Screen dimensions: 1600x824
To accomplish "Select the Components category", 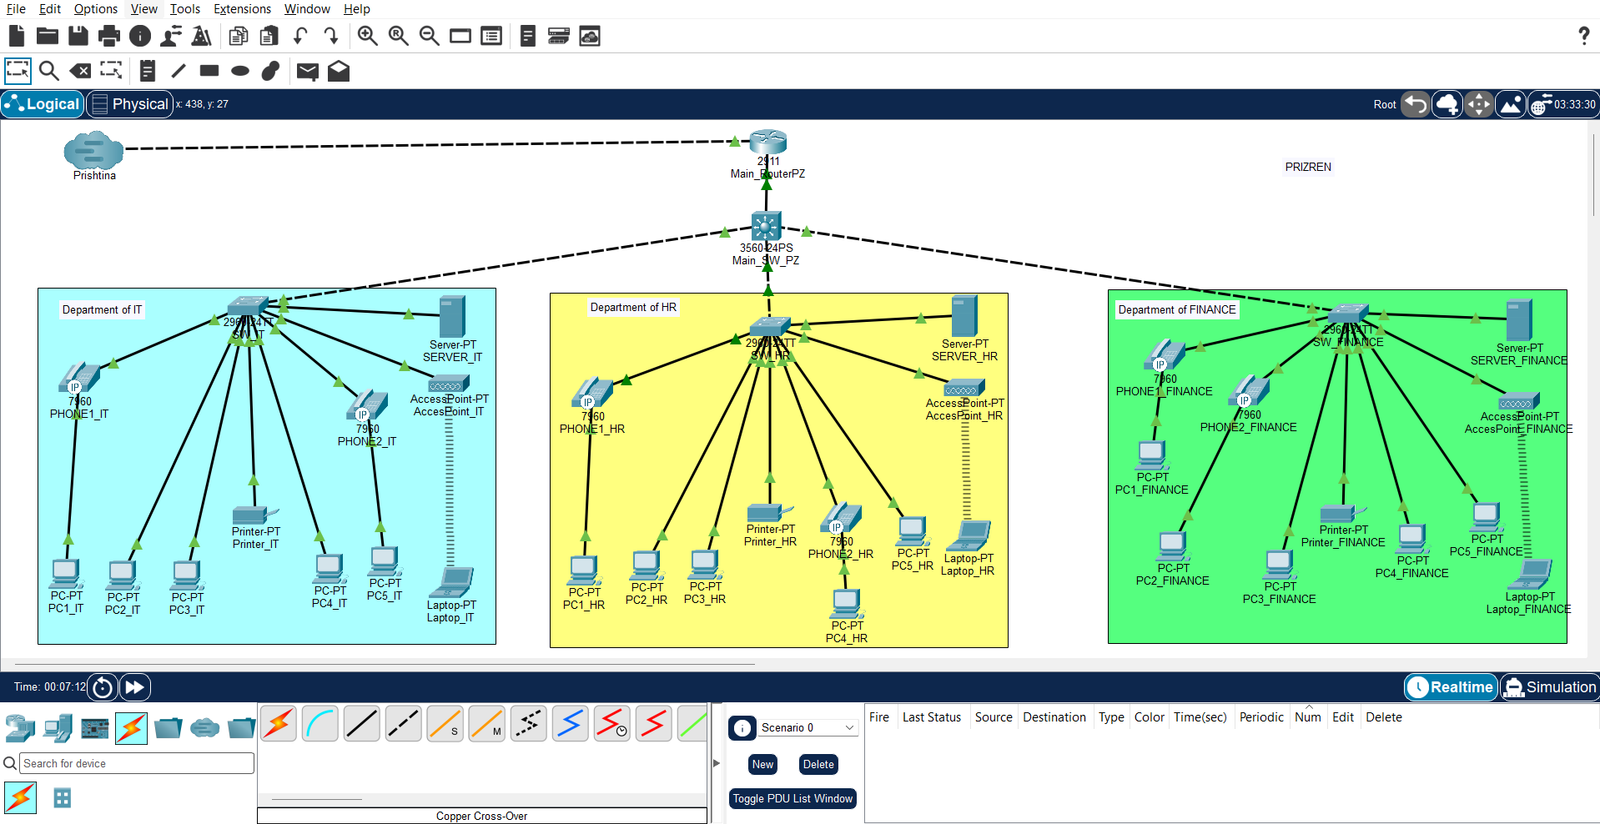I will [x=95, y=728].
